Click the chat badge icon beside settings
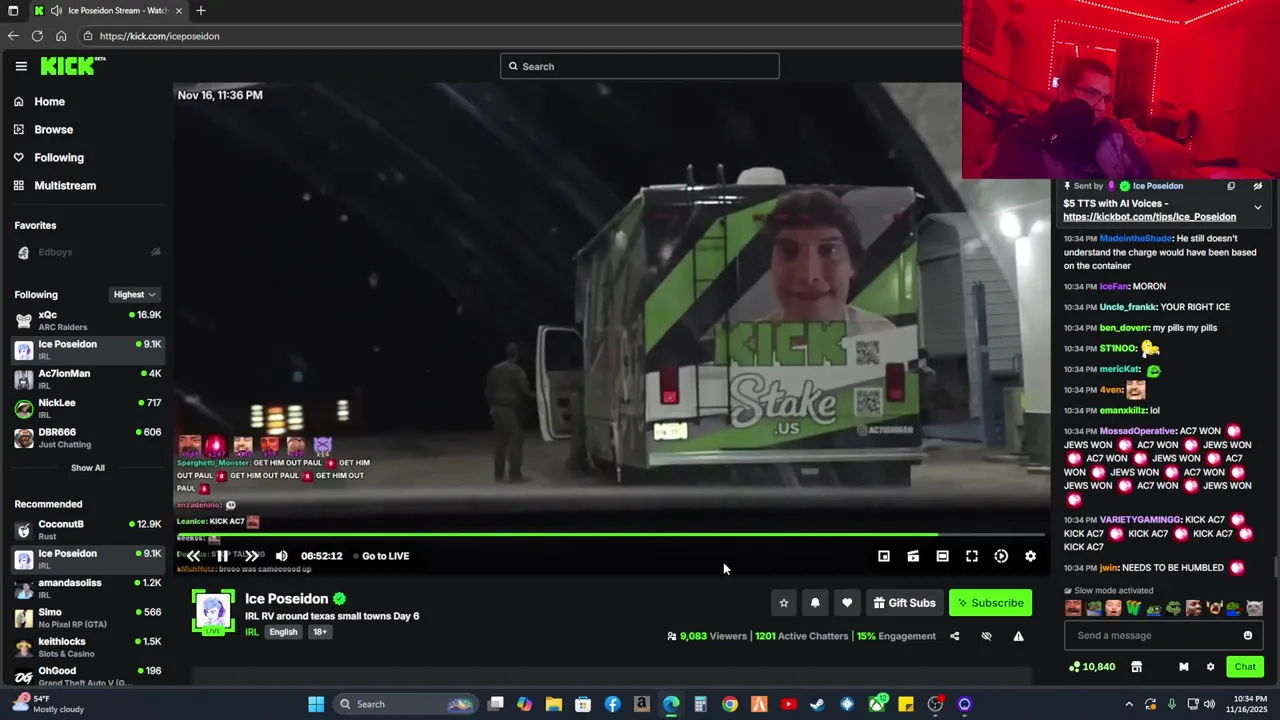This screenshot has height=720, width=1280. [1183, 667]
